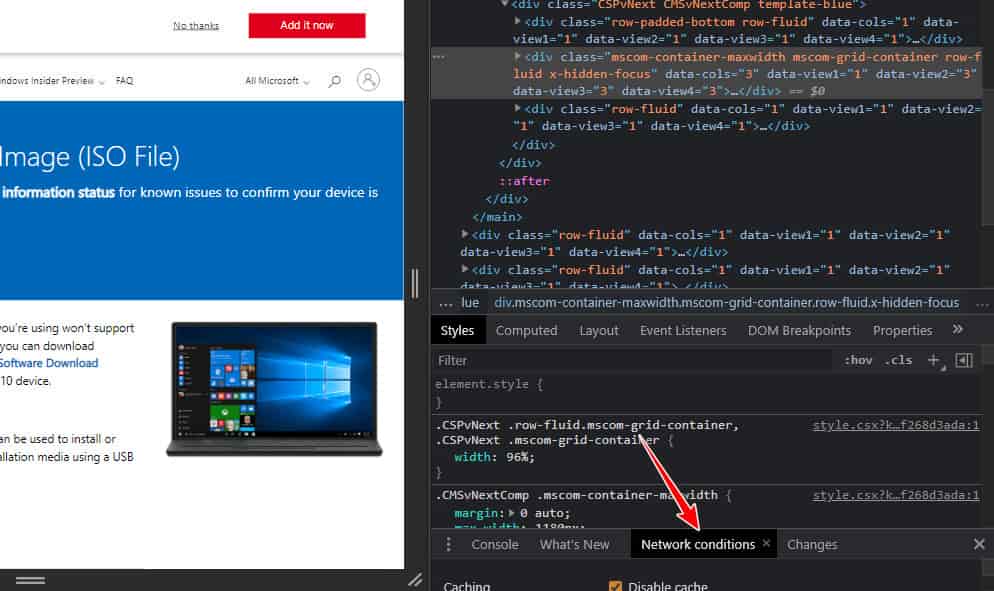Image resolution: width=994 pixels, height=591 pixels.
Task: Click the search magnifier icon on Microsoft page
Action: [x=334, y=81]
